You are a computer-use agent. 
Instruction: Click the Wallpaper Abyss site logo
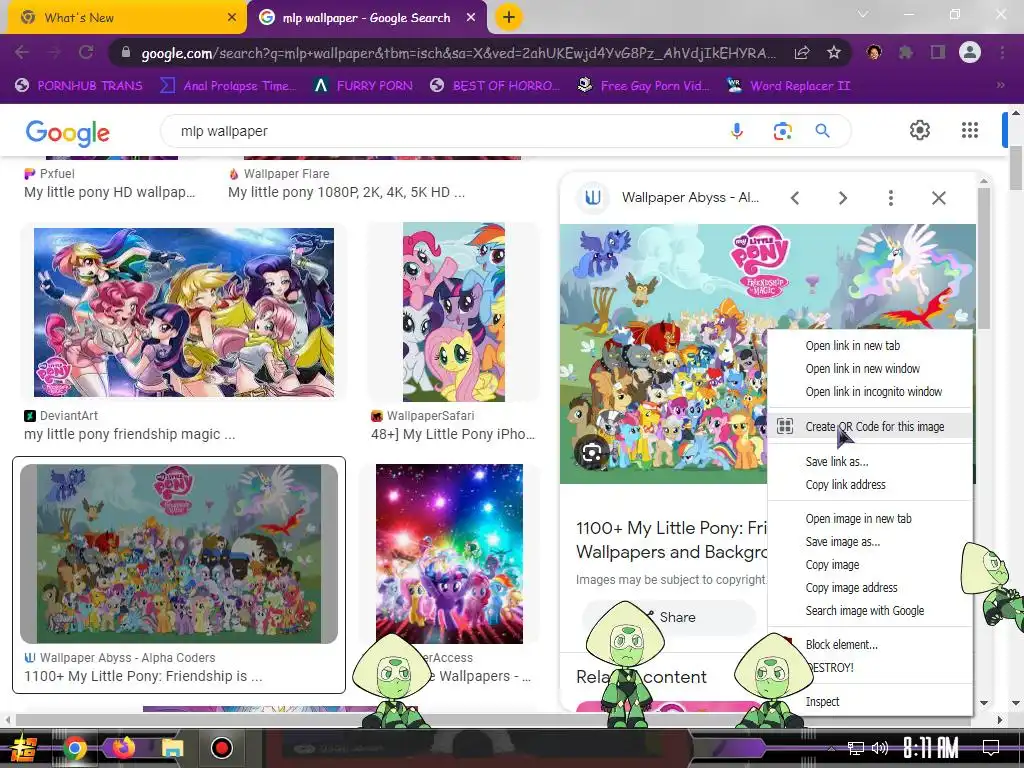[593, 197]
